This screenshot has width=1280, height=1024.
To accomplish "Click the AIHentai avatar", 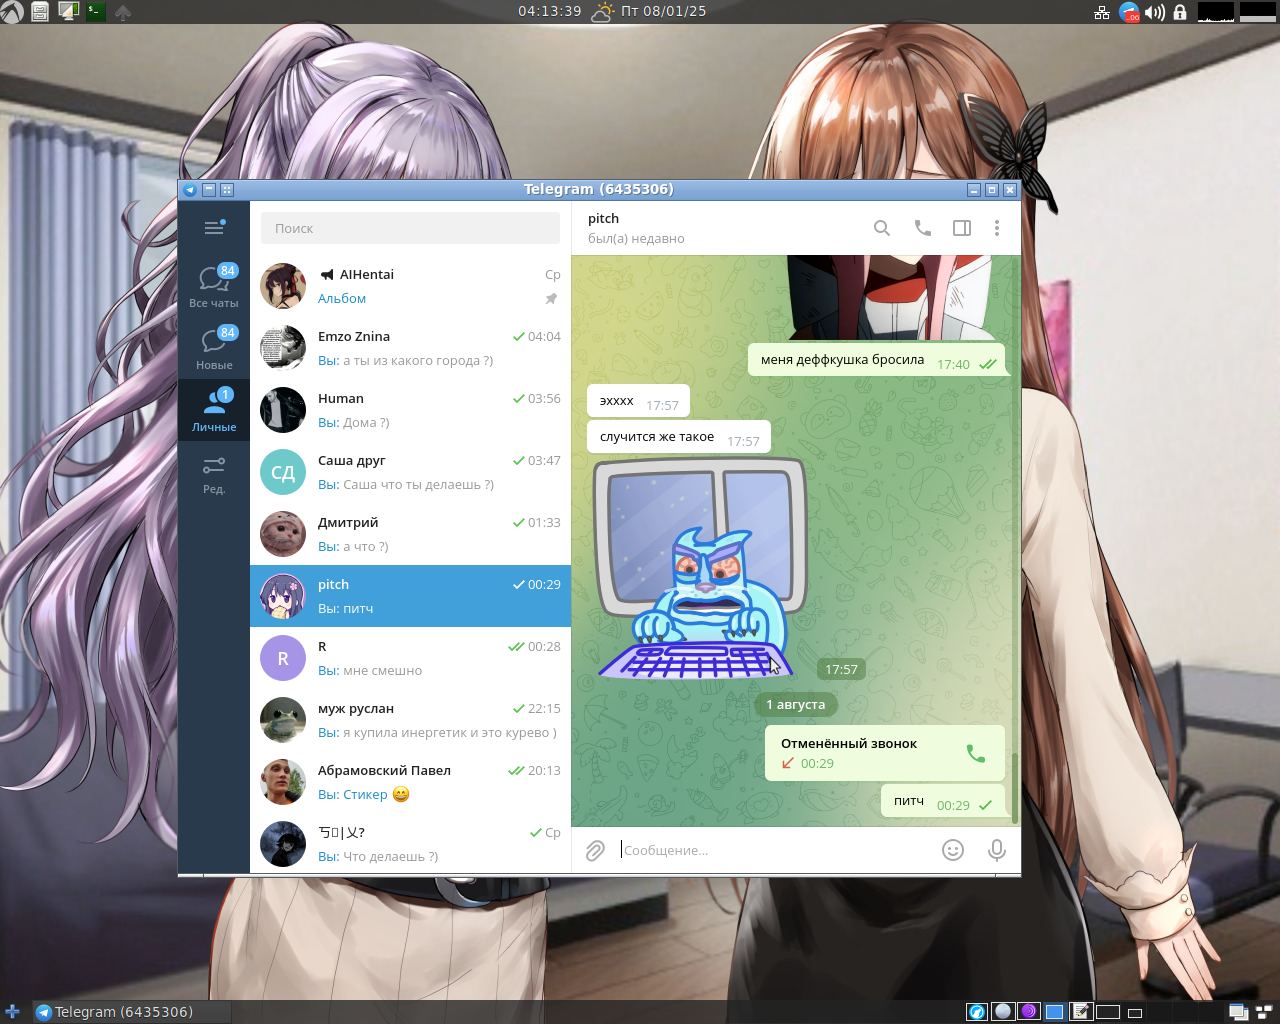I will pos(283,286).
